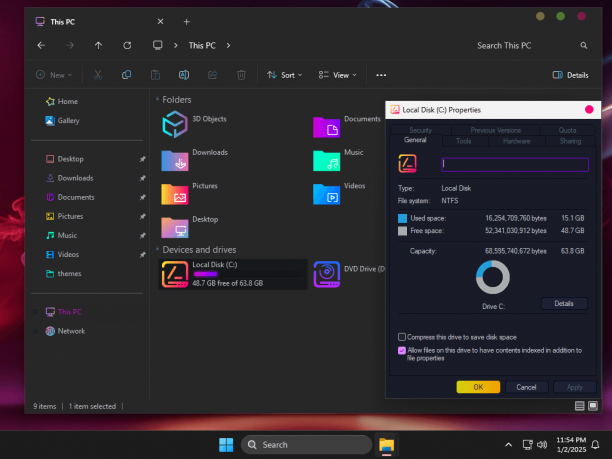Open the notifications bell icon
The width and height of the screenshot is (612, 459).
[x=595, y=445]
